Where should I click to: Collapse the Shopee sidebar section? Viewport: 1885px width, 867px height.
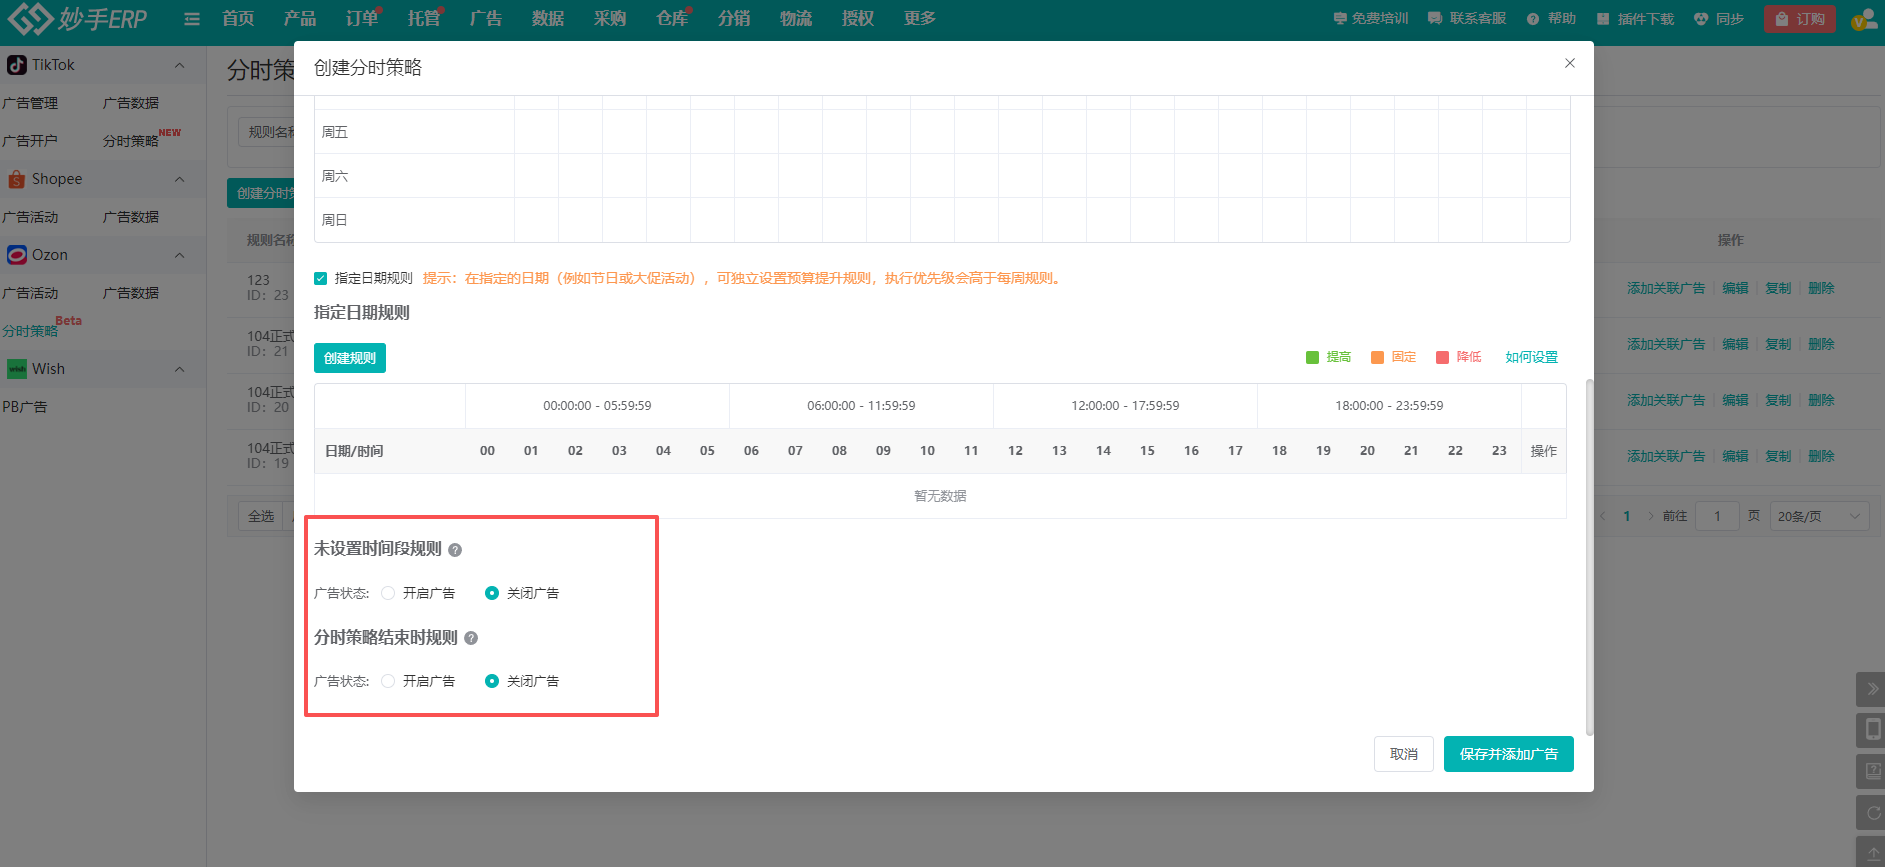pyautogui.click(x=179, y=179)
